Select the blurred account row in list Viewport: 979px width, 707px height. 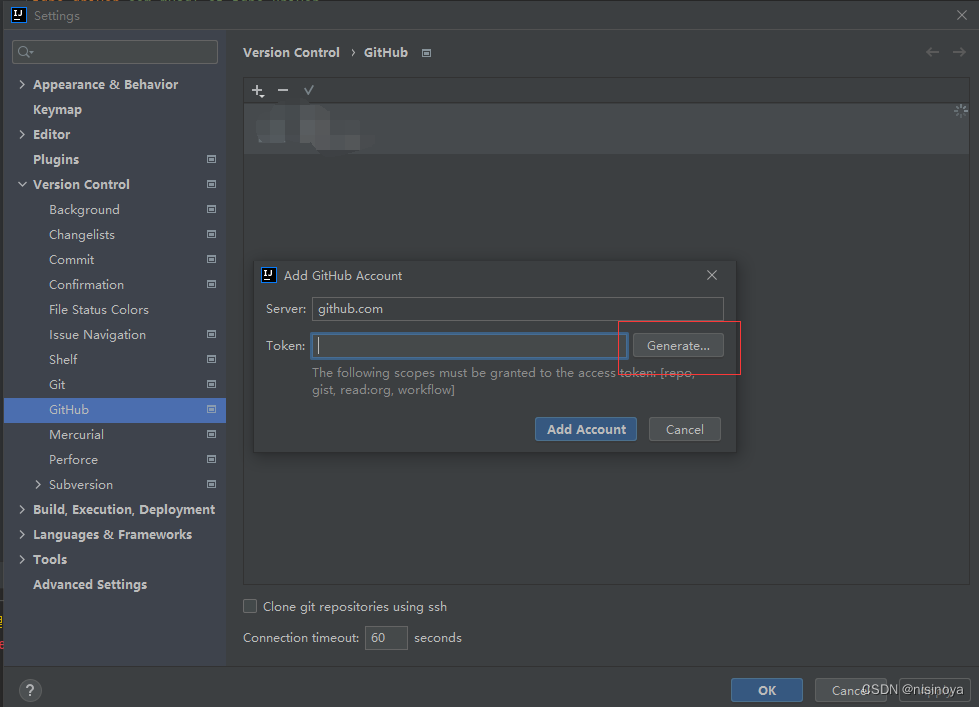[x=606, y=129]
